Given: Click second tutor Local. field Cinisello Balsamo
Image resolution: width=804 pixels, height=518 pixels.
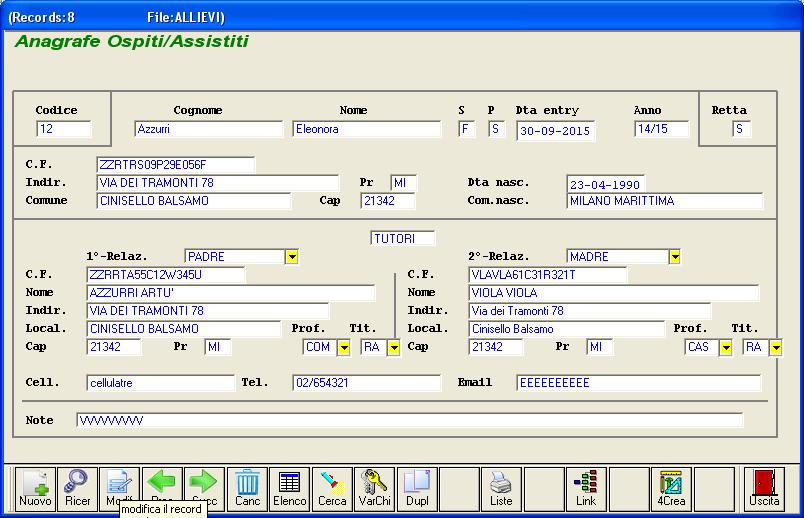Looking at the screenshot, I should (x=567, y=329).
